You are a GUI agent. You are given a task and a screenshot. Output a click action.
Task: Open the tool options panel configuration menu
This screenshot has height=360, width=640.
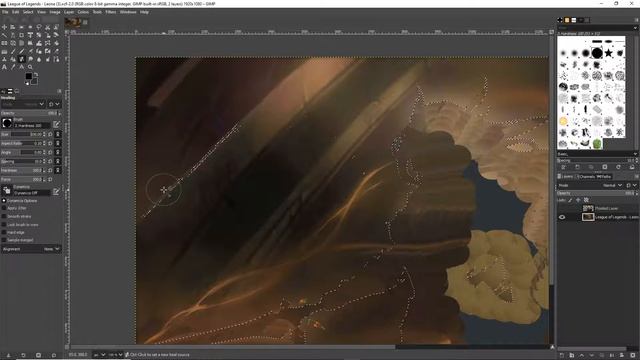(x=60, y=91)
